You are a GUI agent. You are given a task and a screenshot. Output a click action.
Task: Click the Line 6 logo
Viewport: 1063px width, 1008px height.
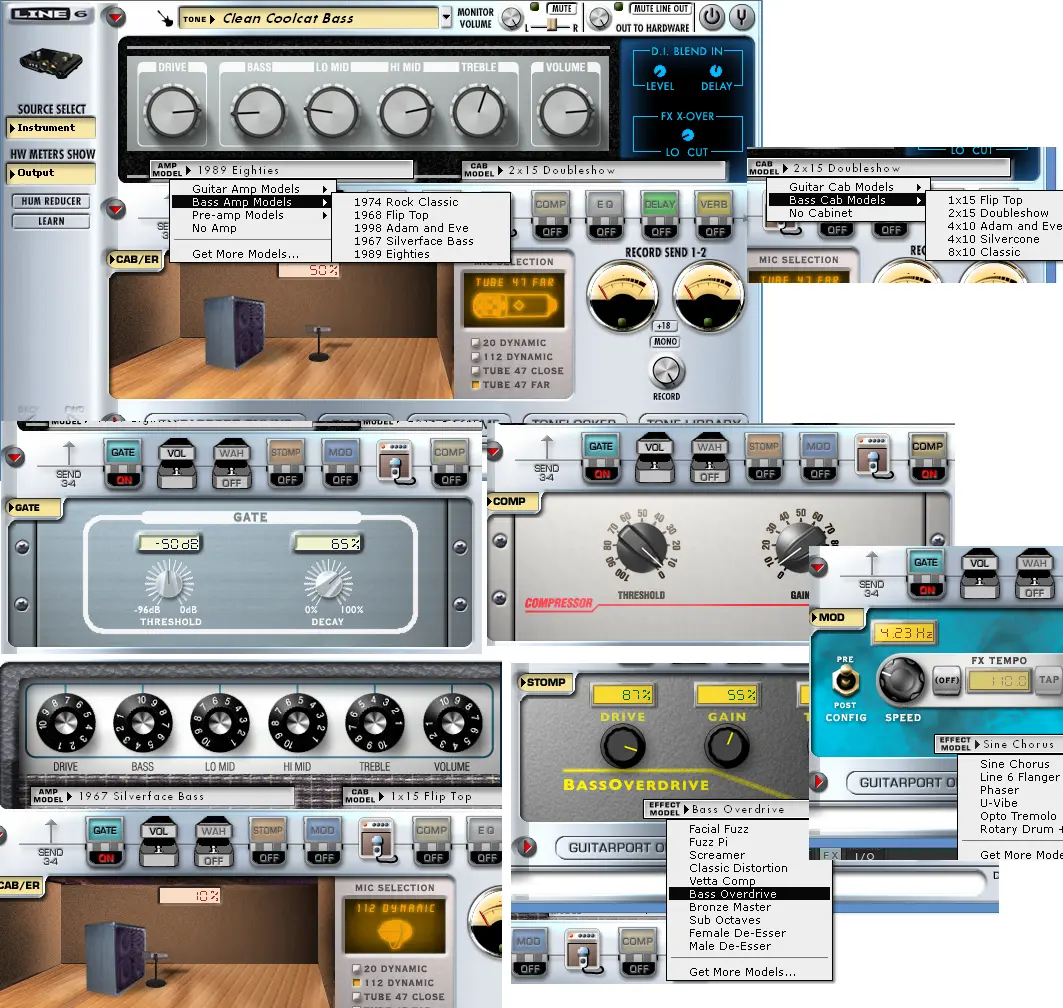pos(49,14)
